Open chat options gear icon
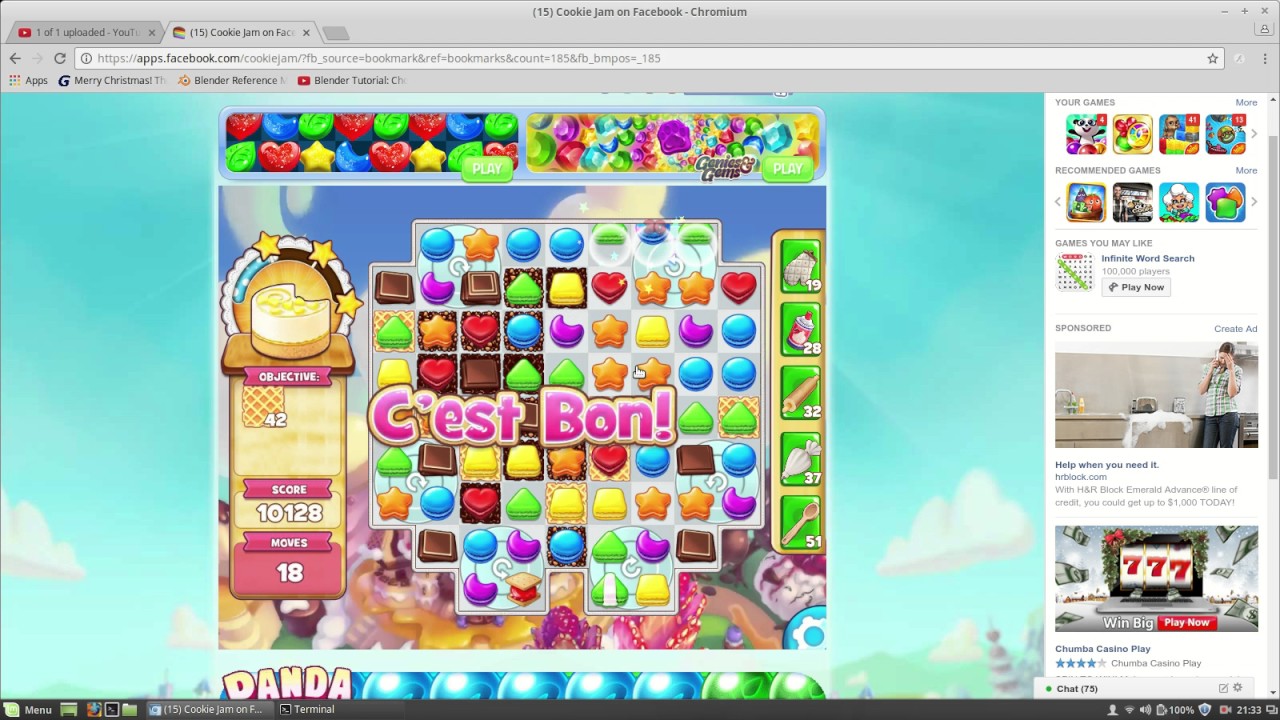 (1237, 688)
